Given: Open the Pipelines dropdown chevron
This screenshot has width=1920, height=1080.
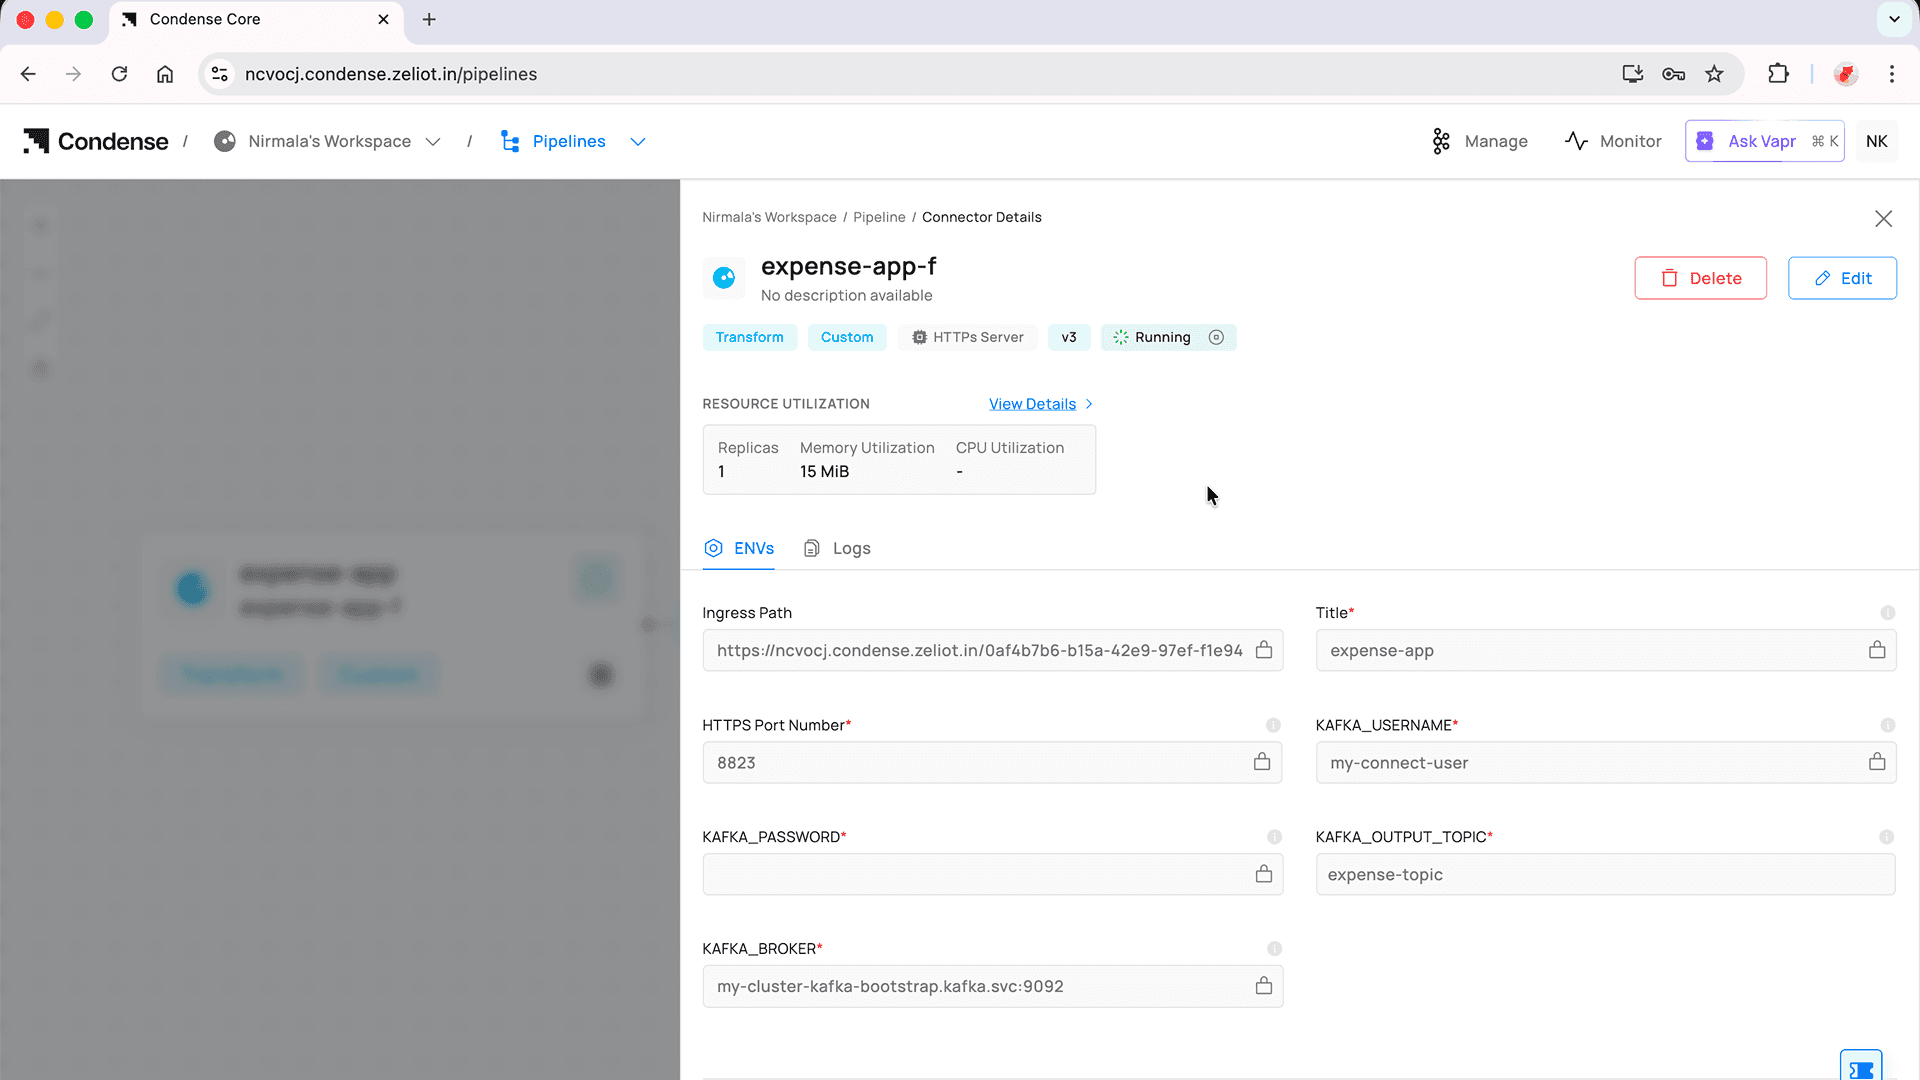Looking at the screenshot, I should (638, 141).
